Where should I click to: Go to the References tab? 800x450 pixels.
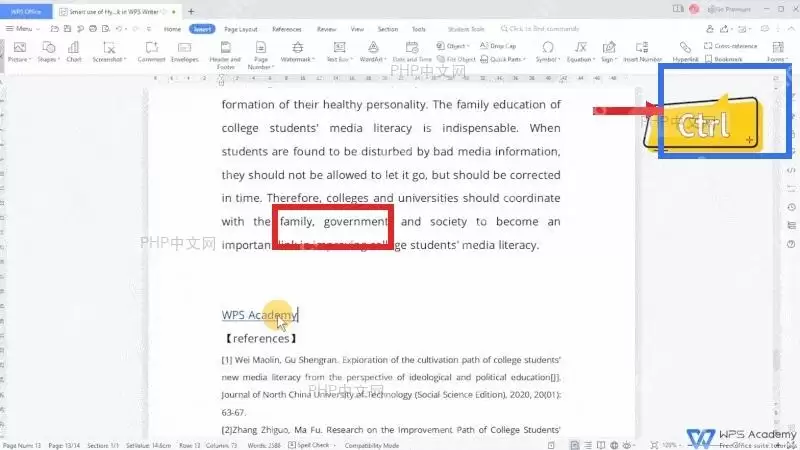coord(287,29)
